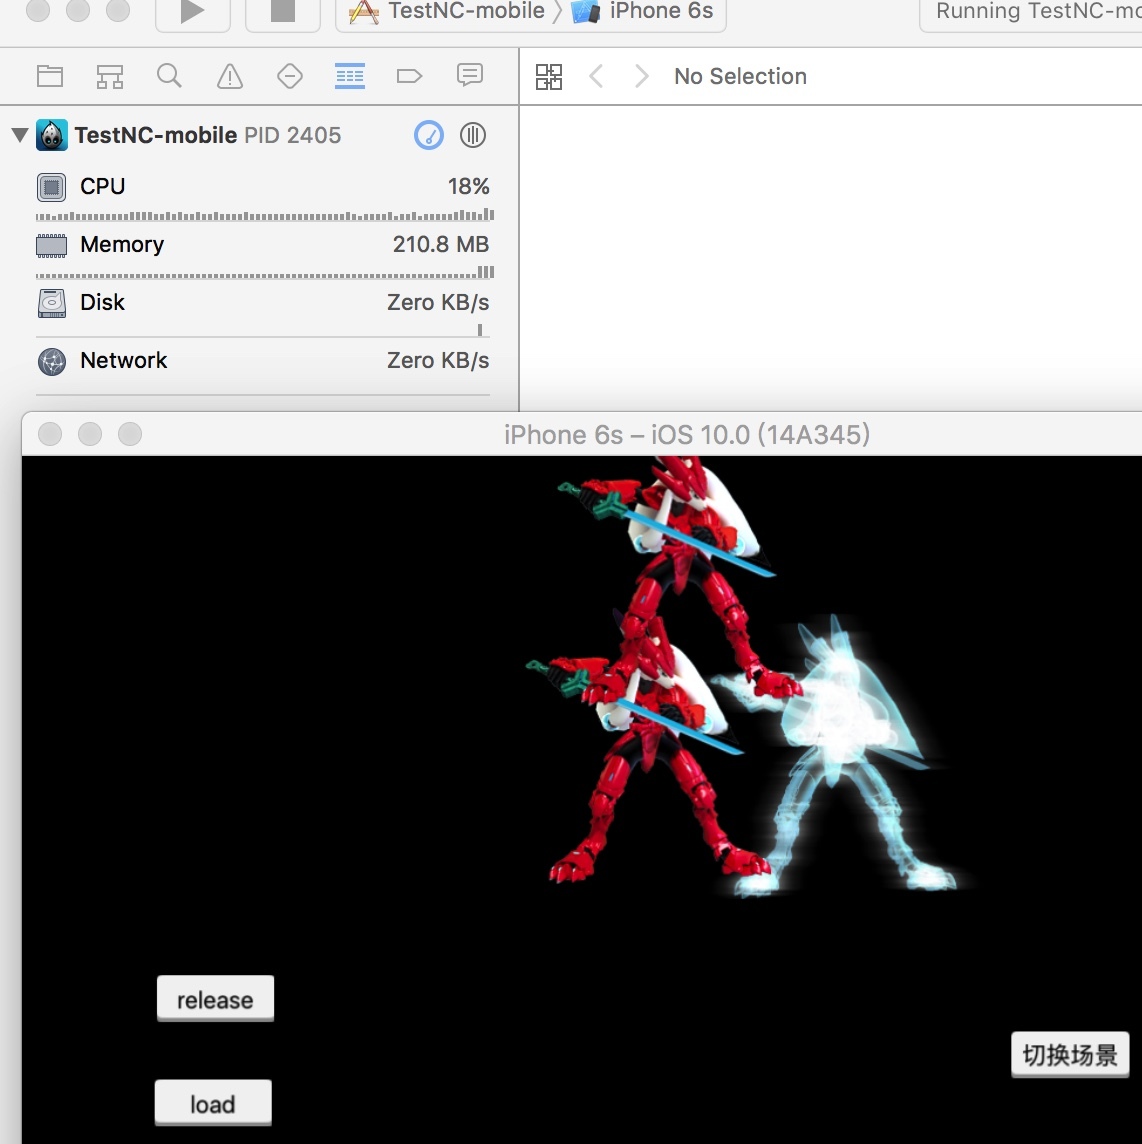Go forward with the editor right chevron
Viewport: 1142px width, 1144px height.
641,76
